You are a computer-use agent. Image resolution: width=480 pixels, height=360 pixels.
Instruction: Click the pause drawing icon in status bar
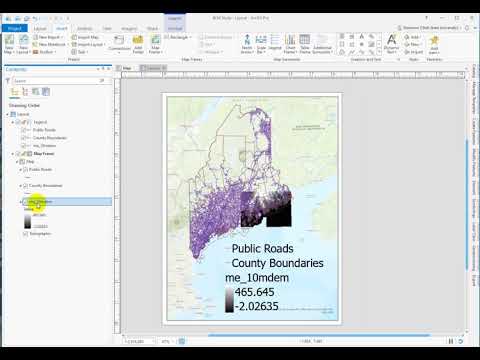point(451,341)
